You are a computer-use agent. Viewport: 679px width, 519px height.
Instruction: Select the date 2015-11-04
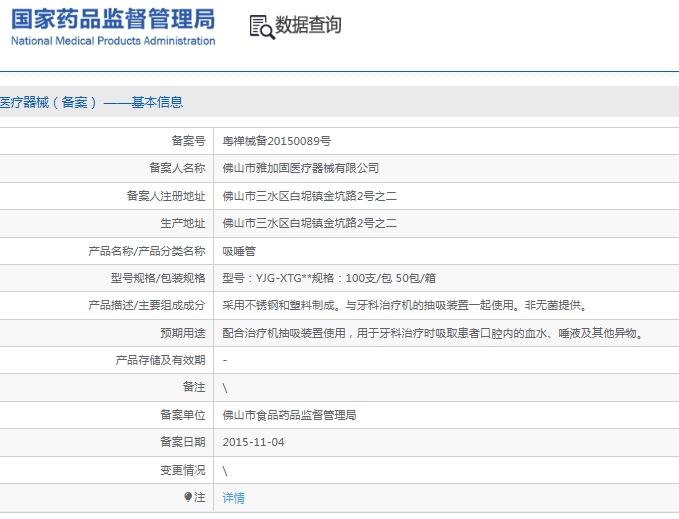[253, 442]
